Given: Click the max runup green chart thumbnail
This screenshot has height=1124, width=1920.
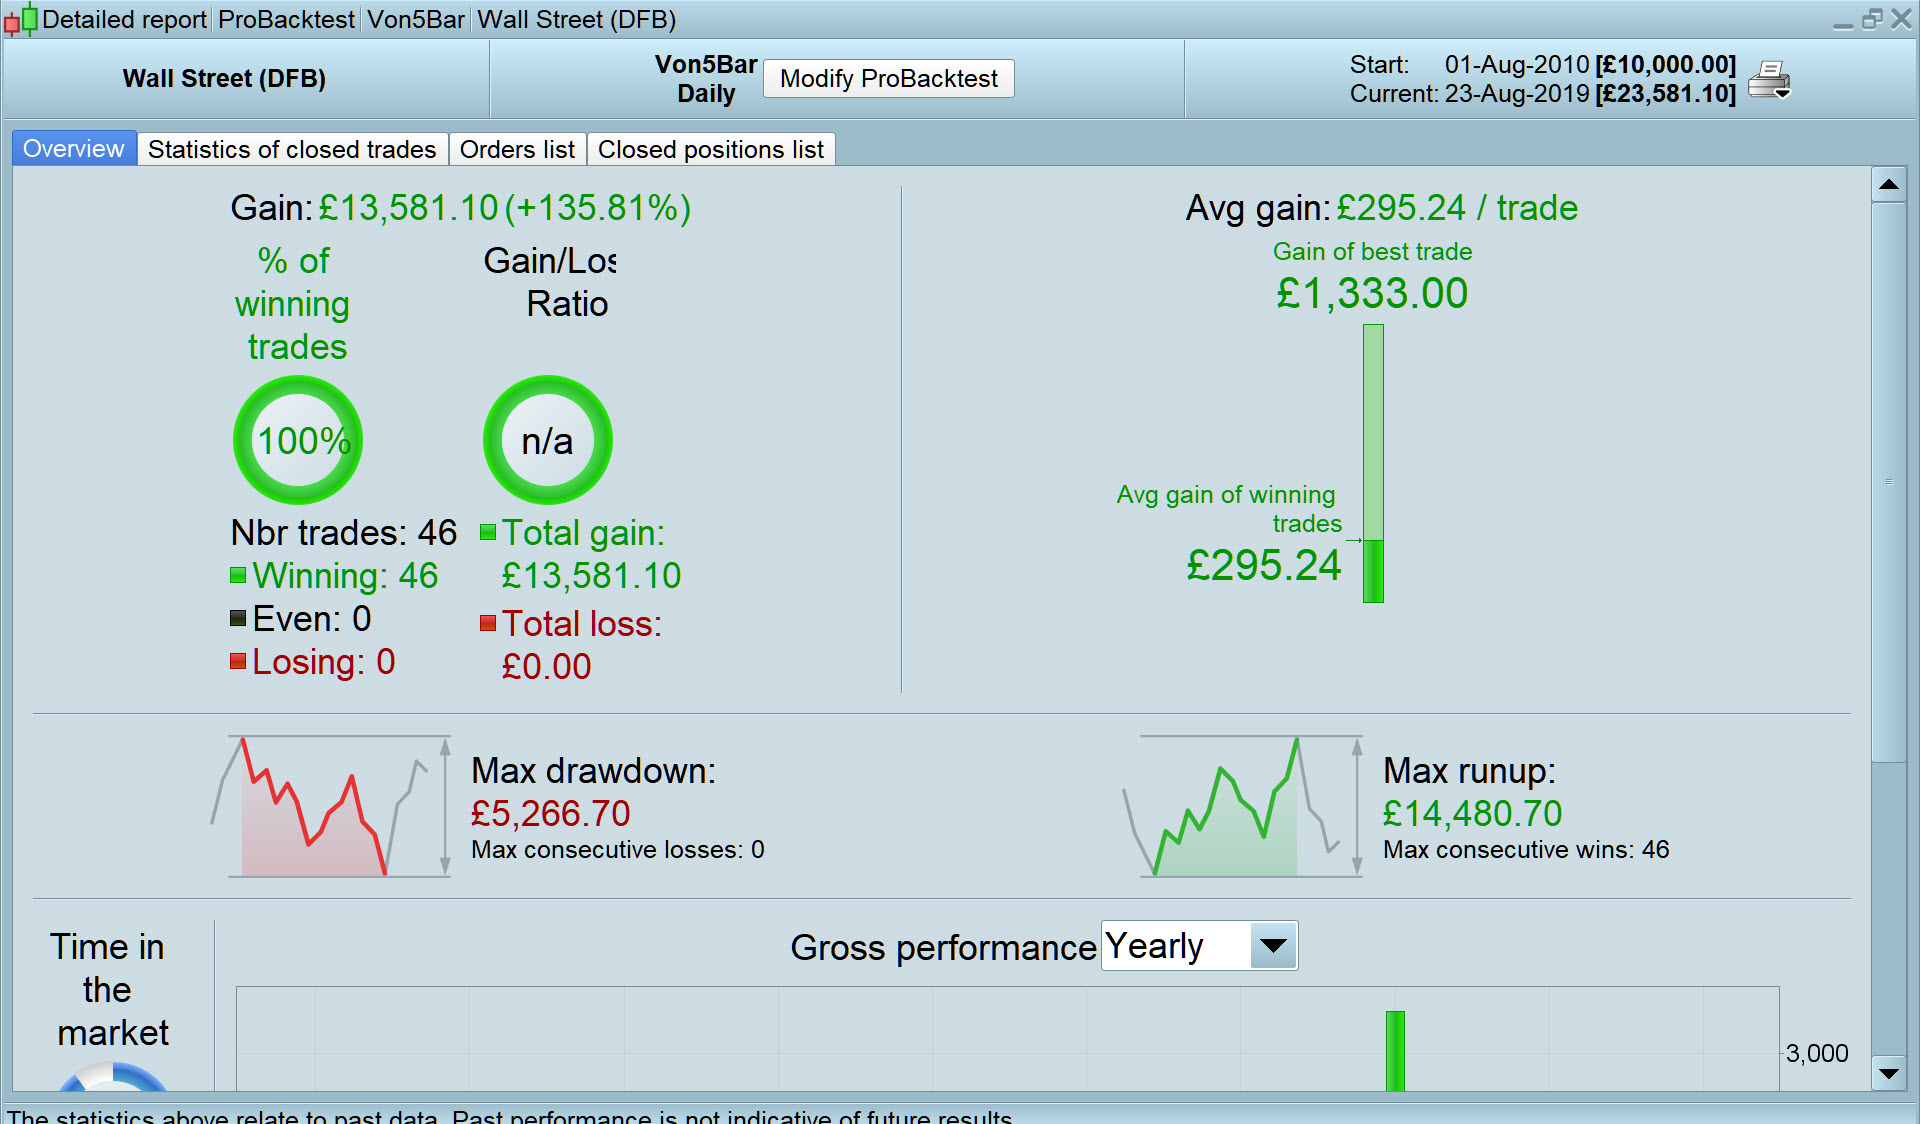Looking at the screenshot, I should click(x=1242, y=808).
